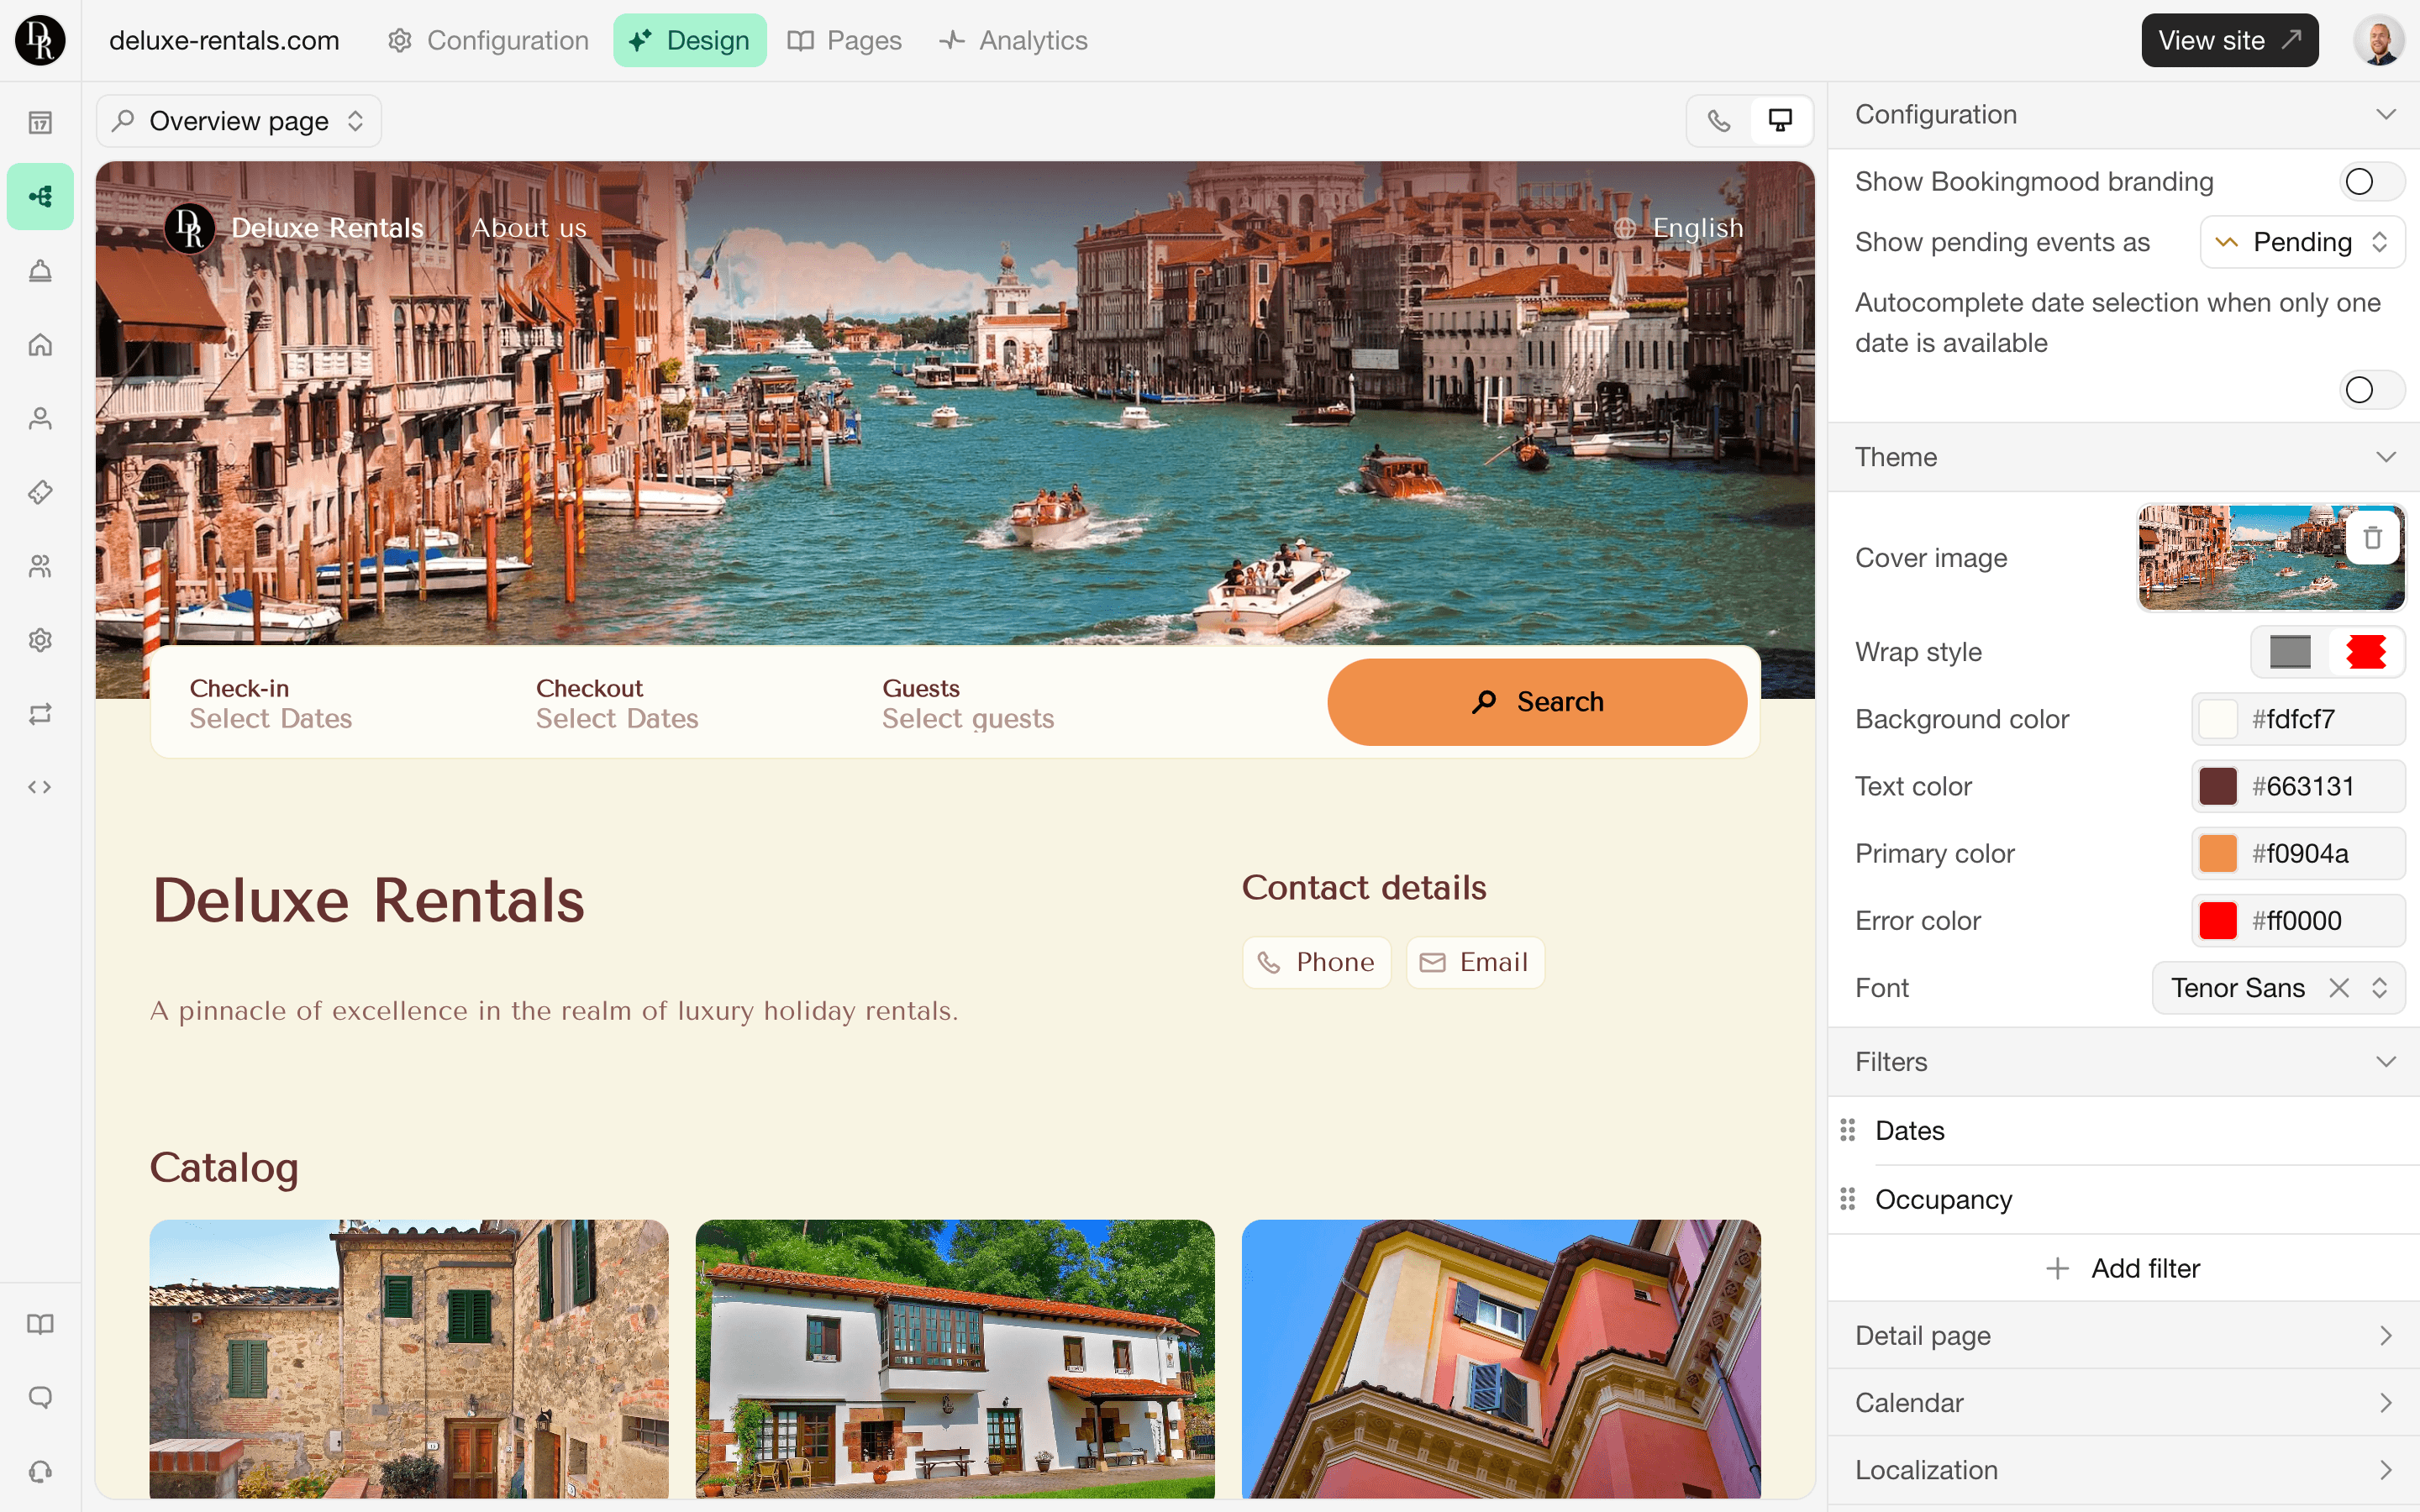Click the calendar icon in left sidebar
Screen dimensions: 2420x1512
(x=40, y=122)
